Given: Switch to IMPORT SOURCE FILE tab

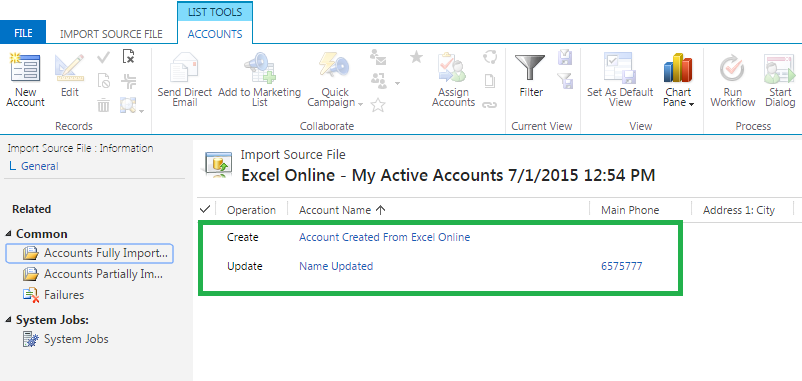Looking at the screenshot, I should (111, 34).
